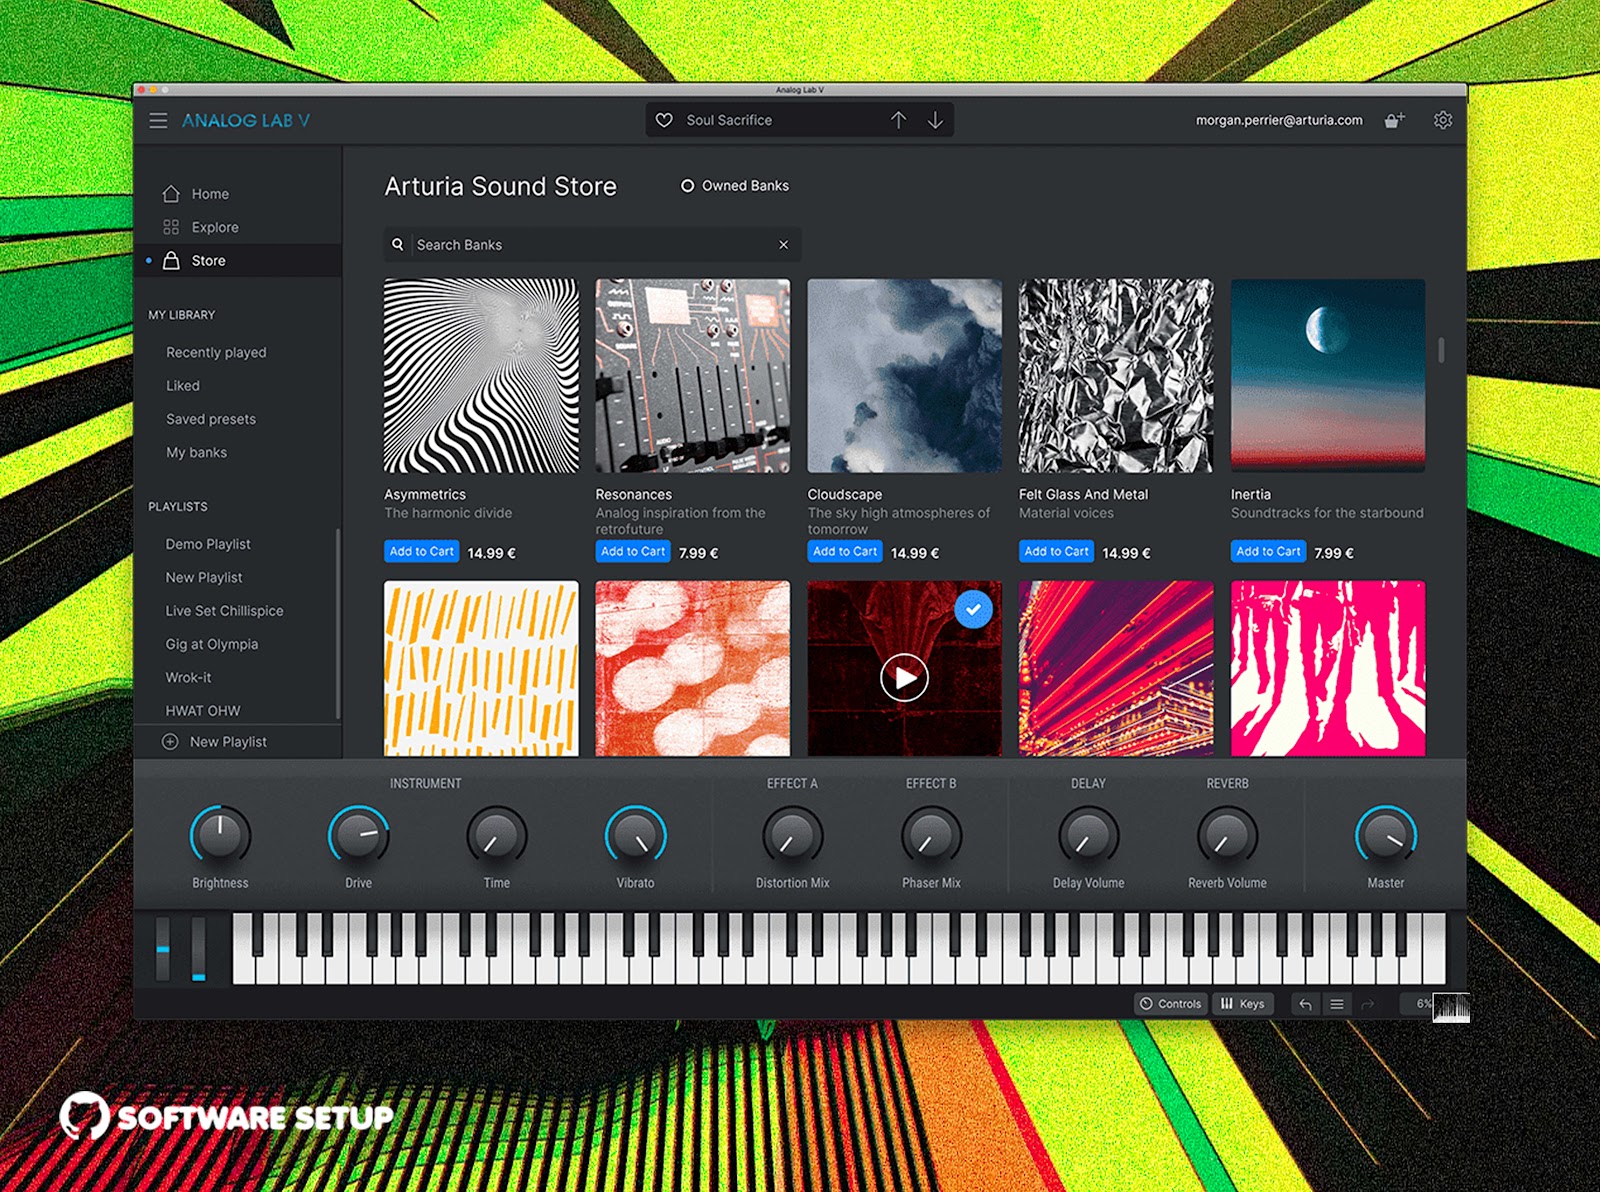The width and height of the screenshot is (1600, 1192).
Task: Click the modulation wheel
Action: (198, 948)
